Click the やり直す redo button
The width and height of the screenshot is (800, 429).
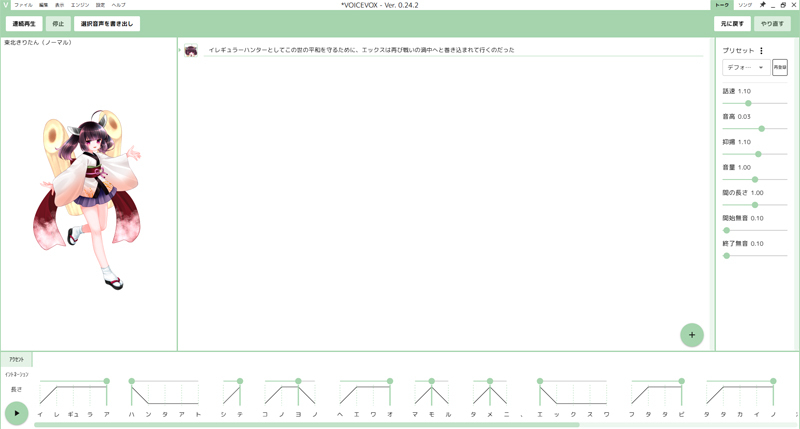point(772,23)
